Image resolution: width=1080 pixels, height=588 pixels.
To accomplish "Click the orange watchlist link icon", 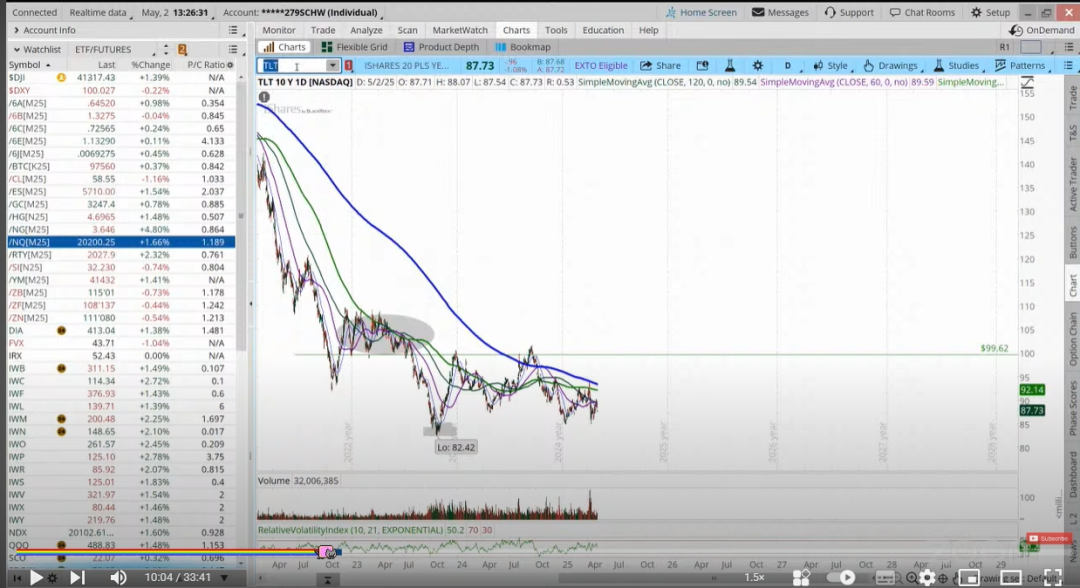I will point(183,50).
